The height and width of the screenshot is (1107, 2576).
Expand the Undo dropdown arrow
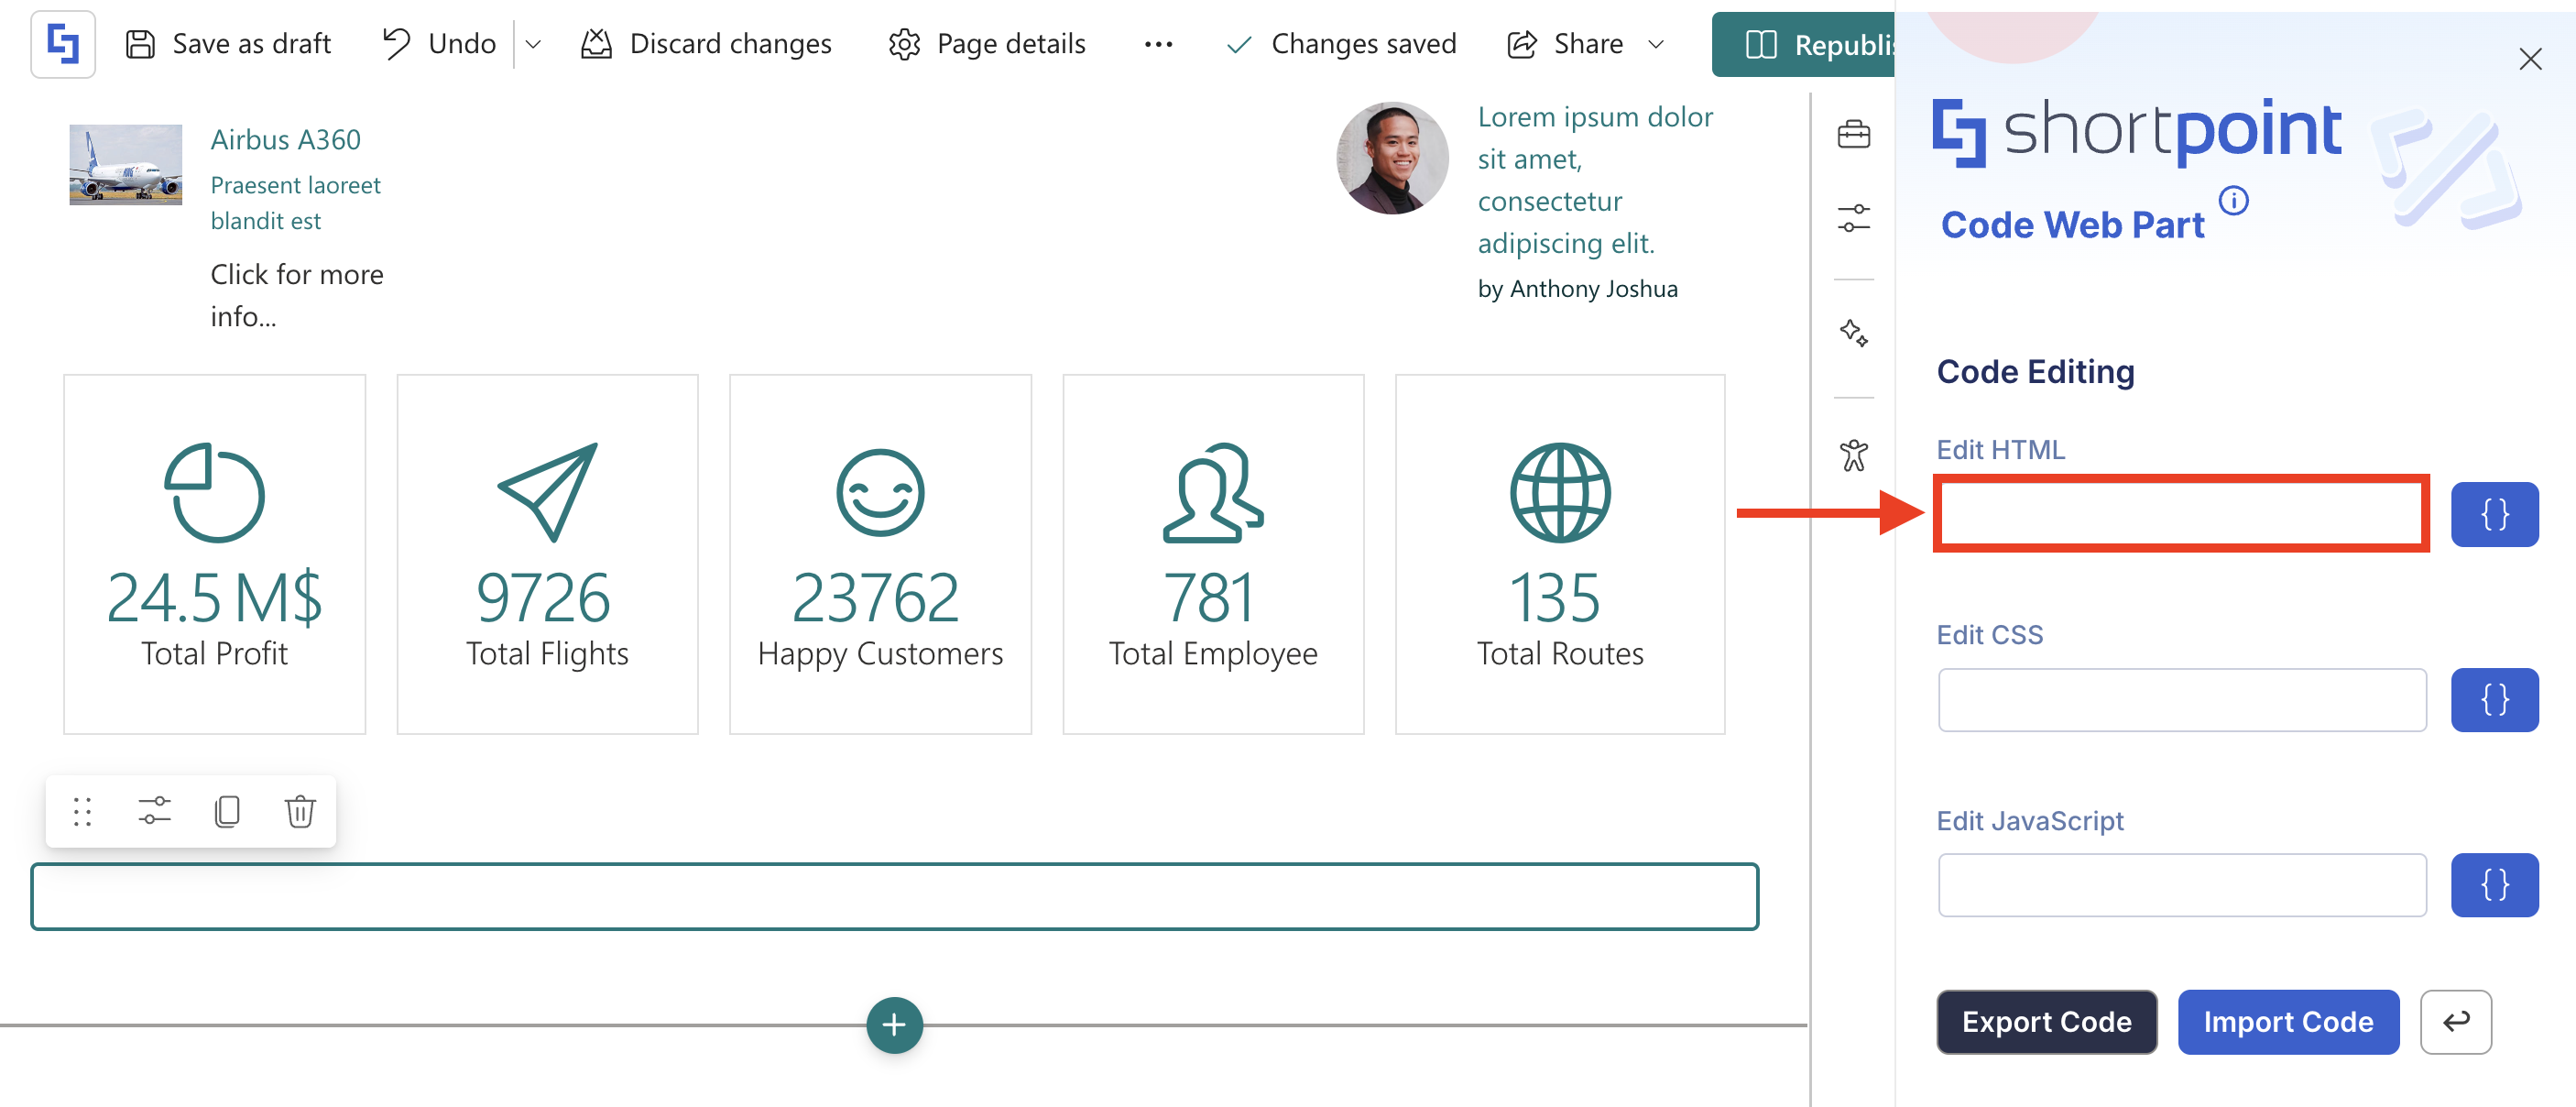[x=533, y=44]
